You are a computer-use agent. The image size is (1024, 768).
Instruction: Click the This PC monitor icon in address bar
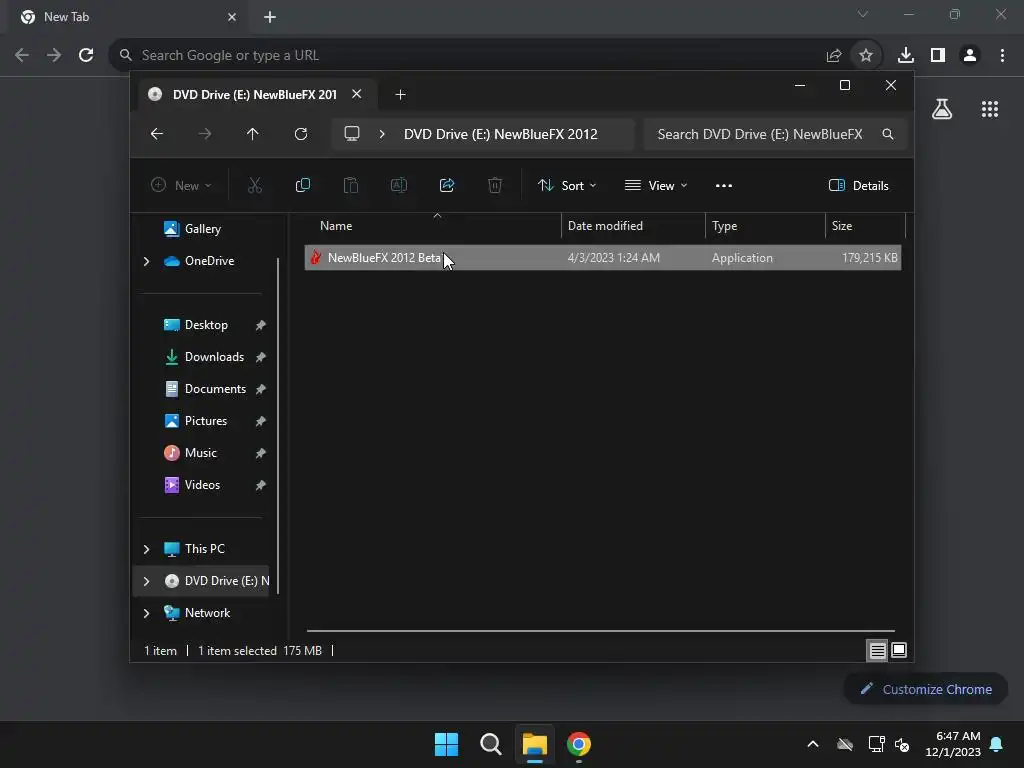point(352,134)
